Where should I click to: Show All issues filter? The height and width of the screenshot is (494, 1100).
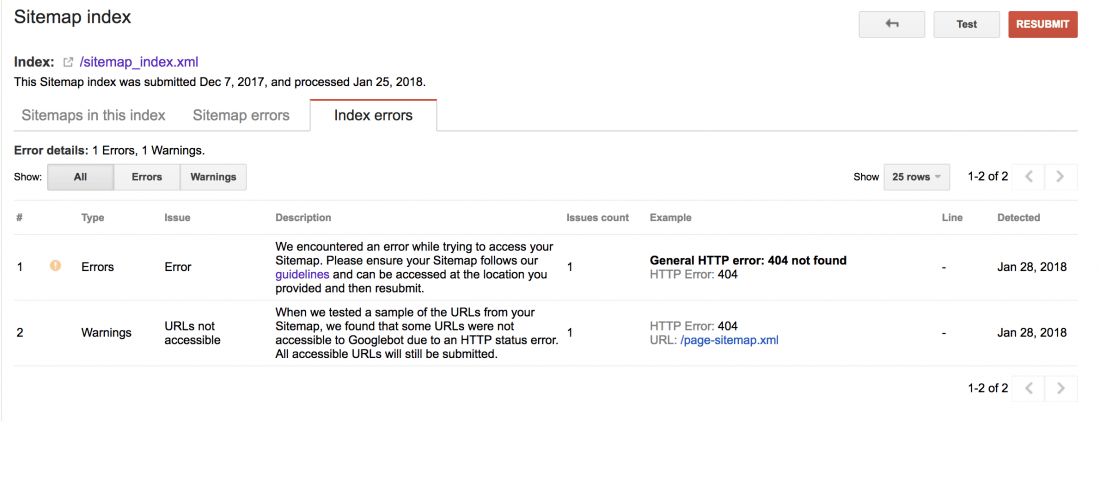pos(80,177)
